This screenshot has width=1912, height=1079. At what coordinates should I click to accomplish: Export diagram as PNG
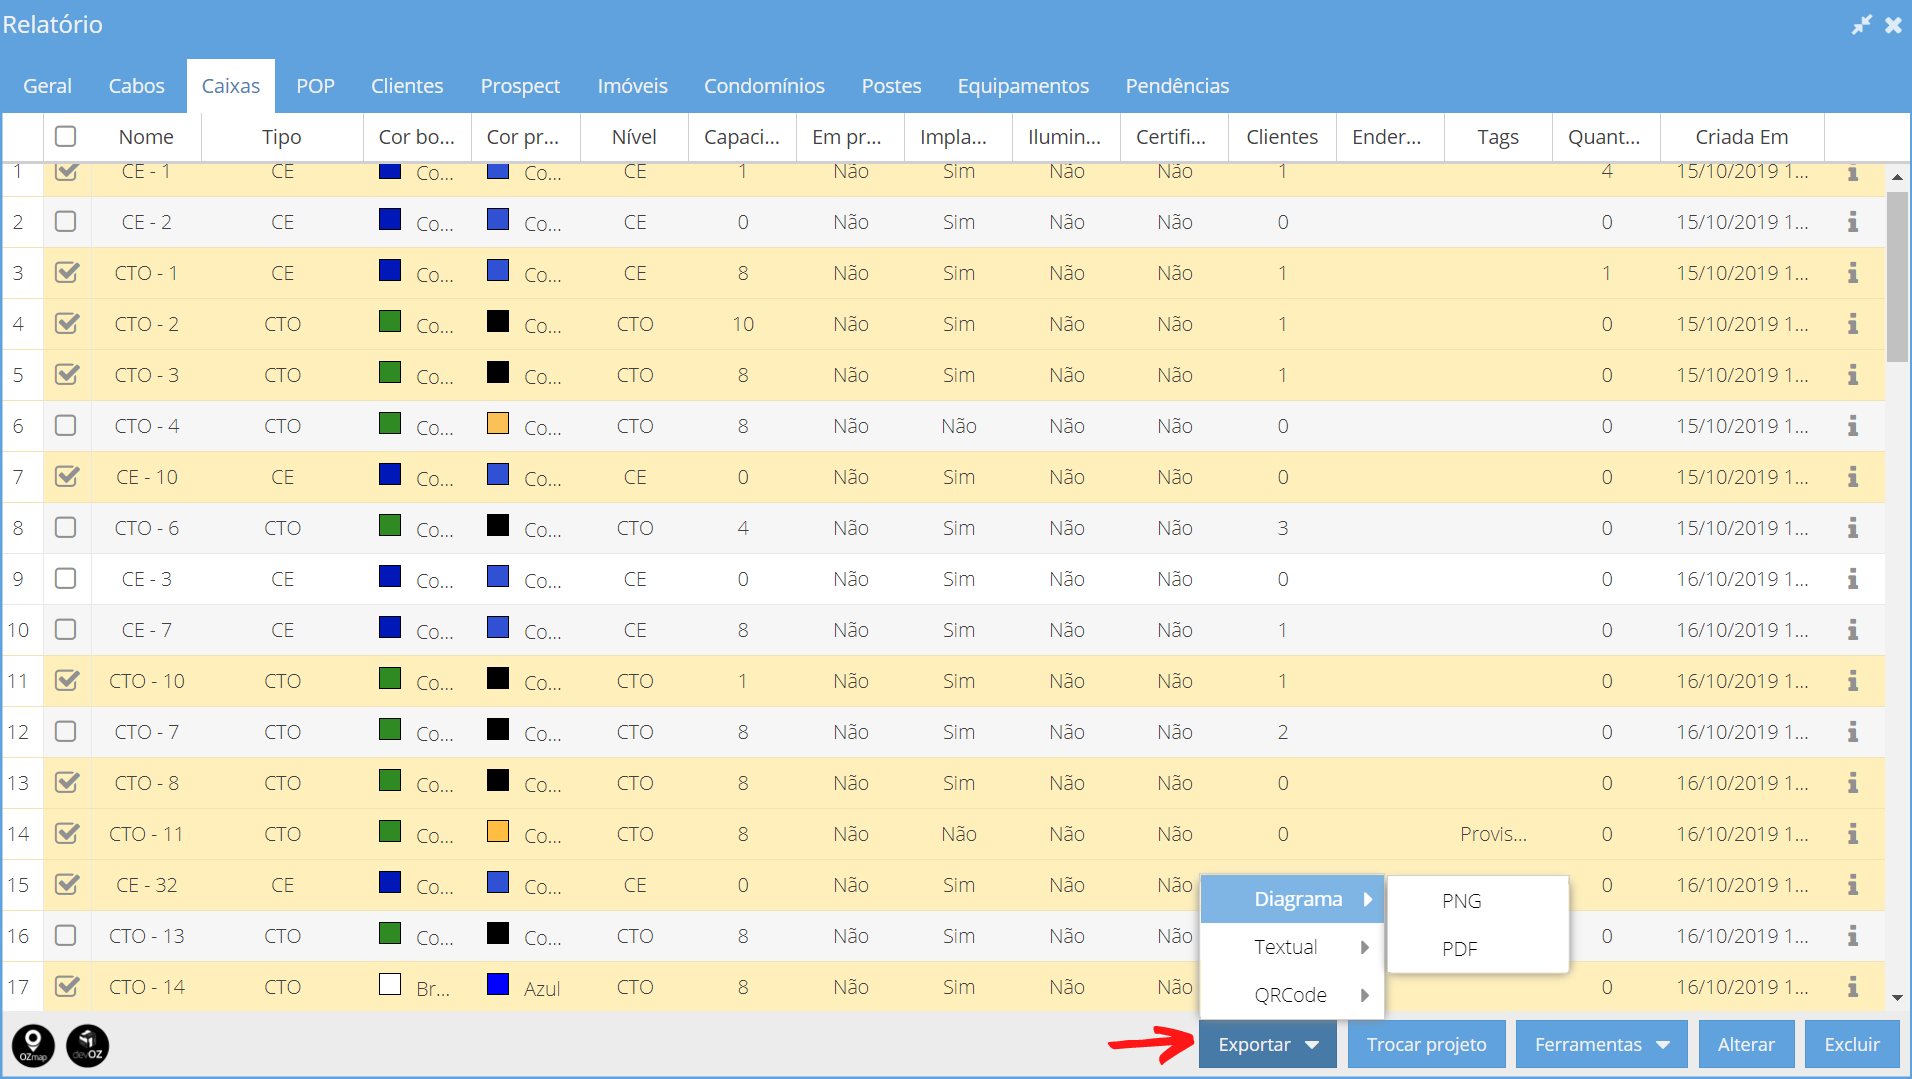[x=1478, y=901]
